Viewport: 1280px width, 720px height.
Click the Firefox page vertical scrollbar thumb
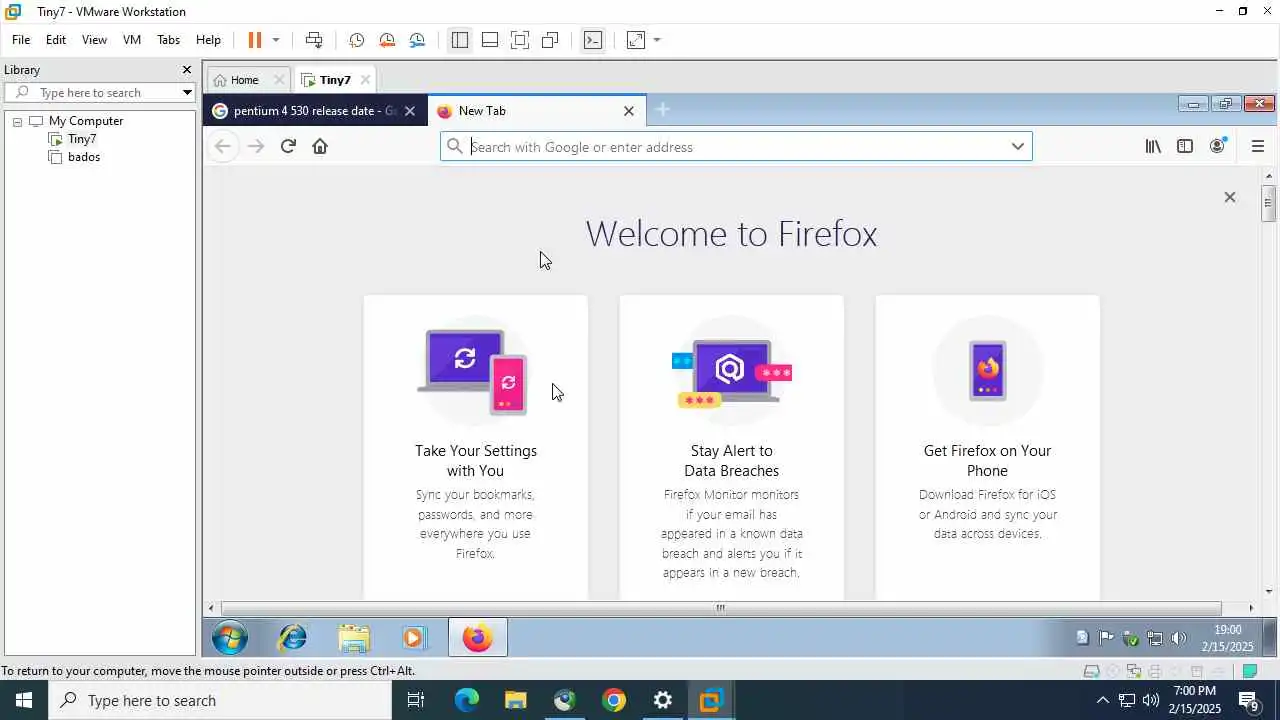pyautogui.click(x=1268, y=204)
